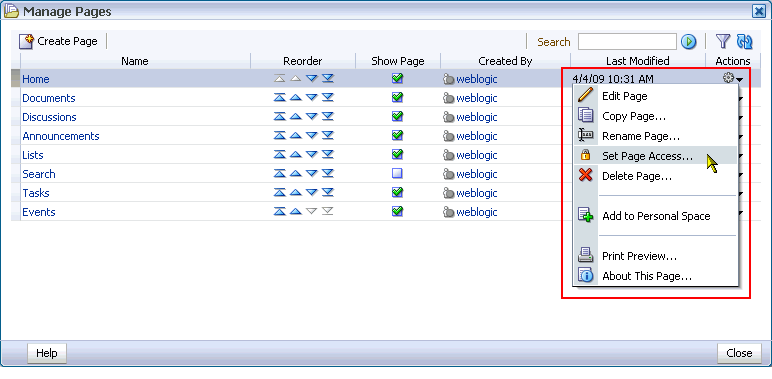
Task: Uncheck Show Page for Documents
Action: pos(397,97)
